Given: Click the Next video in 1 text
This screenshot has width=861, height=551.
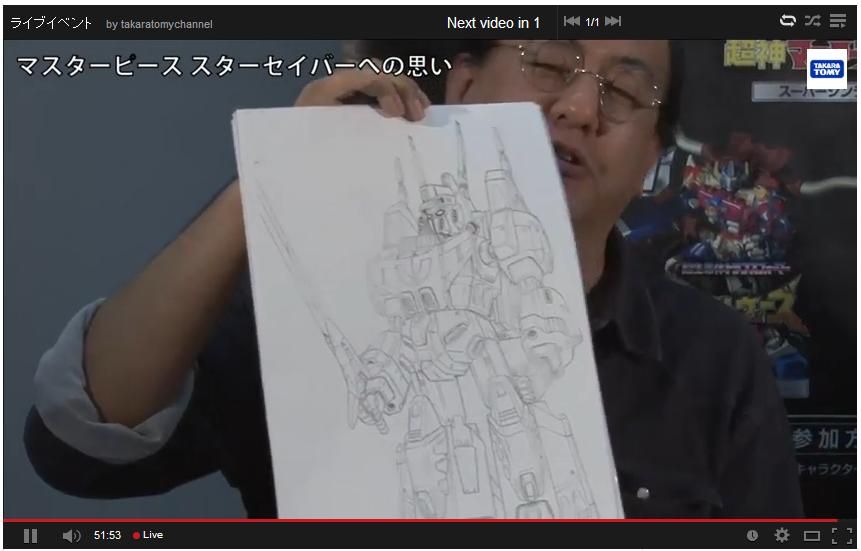Looking at the screenshot, I should [x=493, y=23].
